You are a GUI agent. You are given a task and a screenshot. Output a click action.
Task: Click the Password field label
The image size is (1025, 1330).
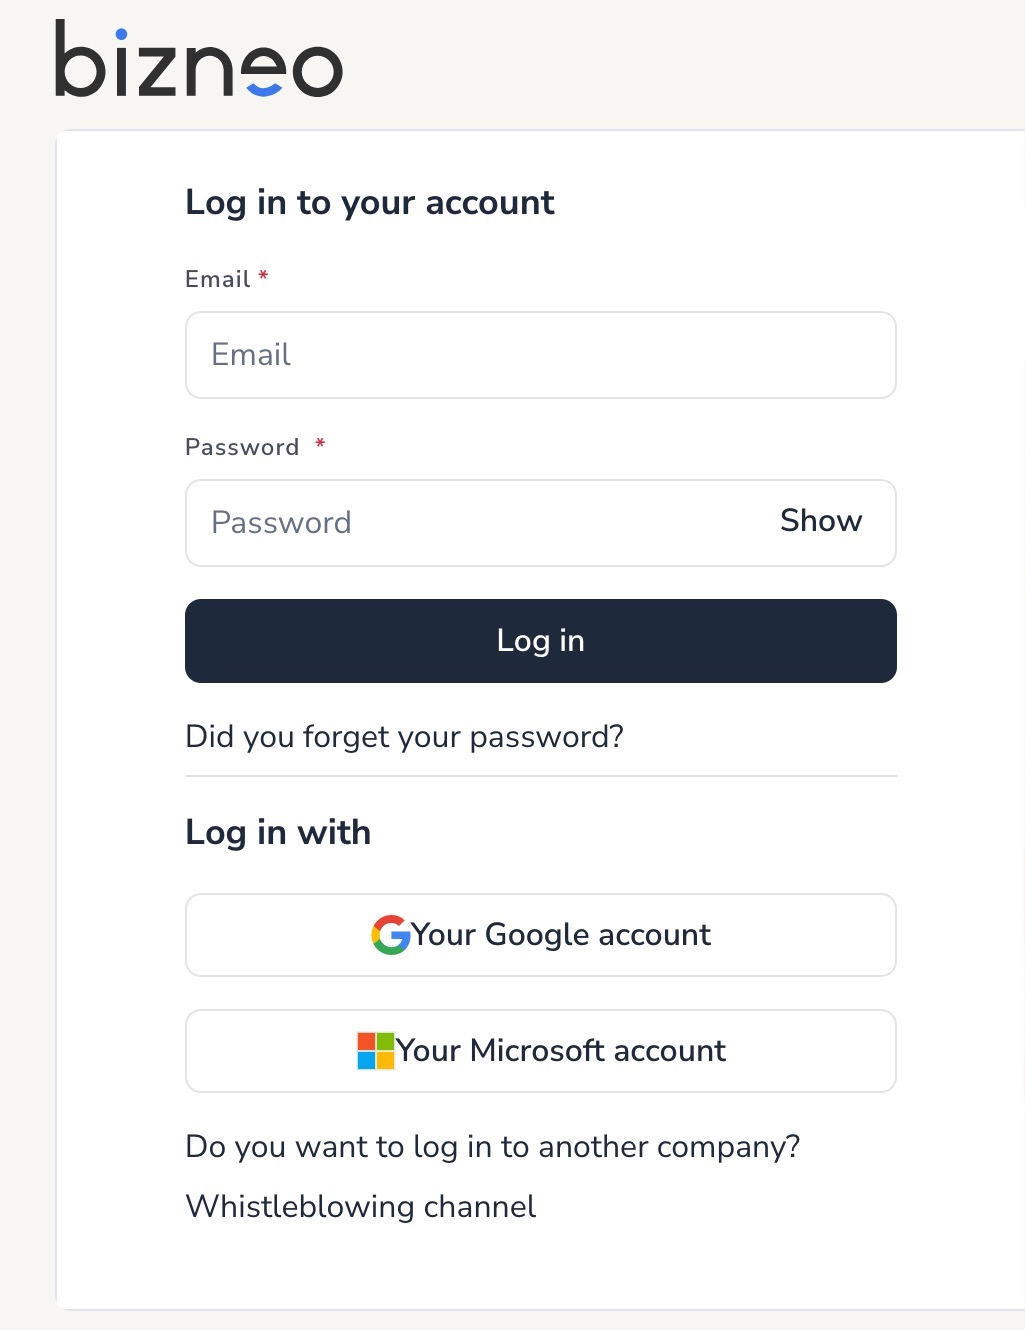[x=242, y=447]
